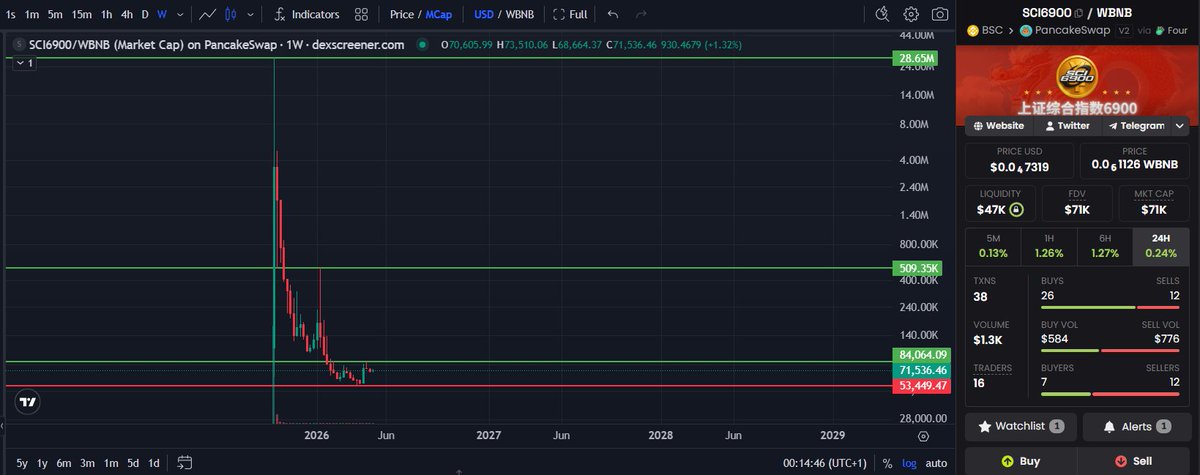1200x475 pixels.
Task: Open the quick search icon
Action: (x=881, y=14)
